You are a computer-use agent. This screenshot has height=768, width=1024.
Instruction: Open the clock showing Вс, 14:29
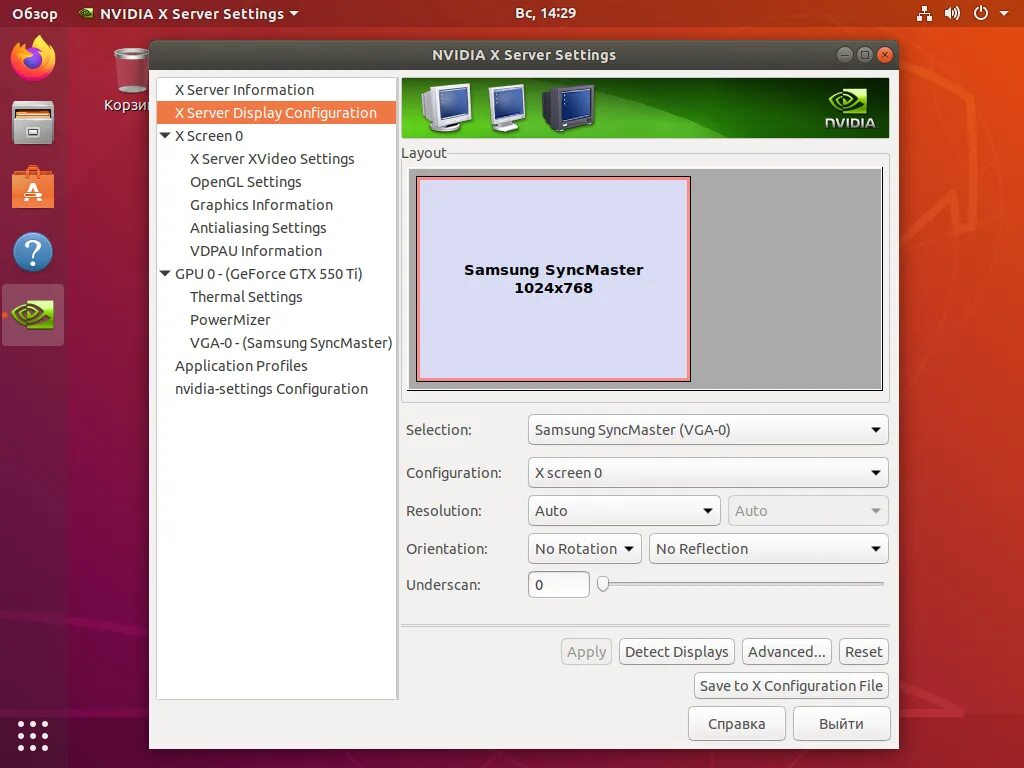[x=545, y=13]
